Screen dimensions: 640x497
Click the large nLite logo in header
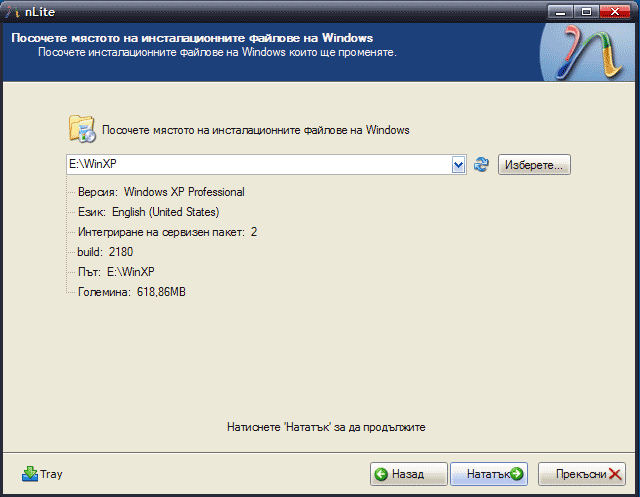588,52
